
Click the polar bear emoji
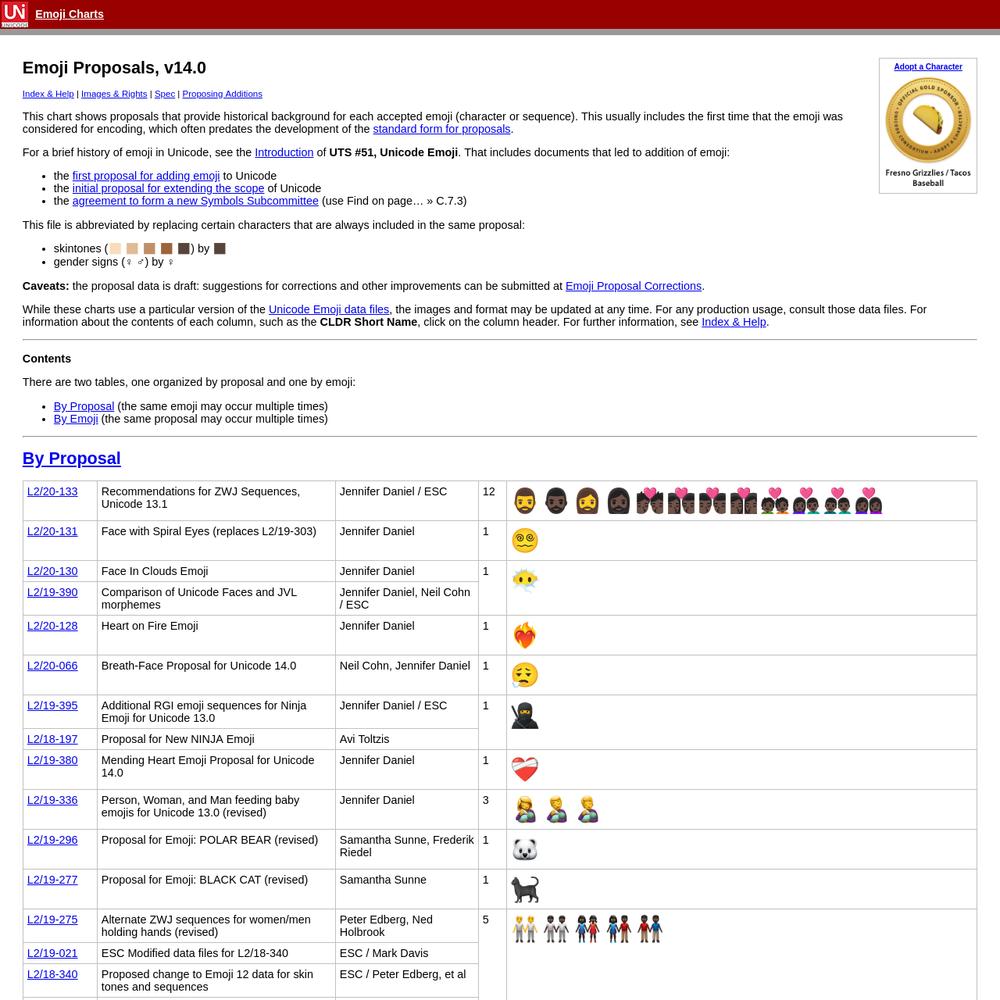[x=525, y=849]
